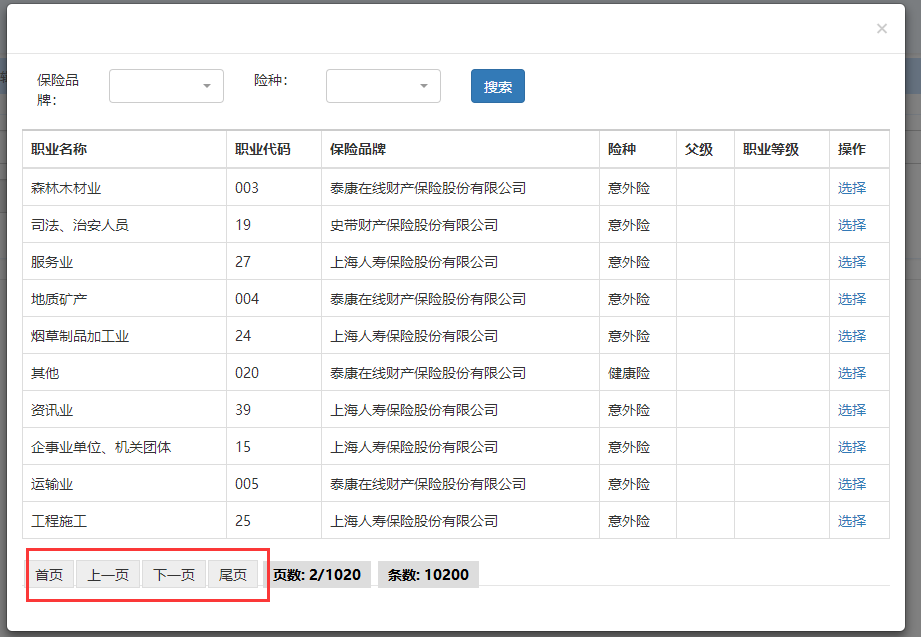
Task: Jump to the last page with 尾页
Action: click(233, 575)
